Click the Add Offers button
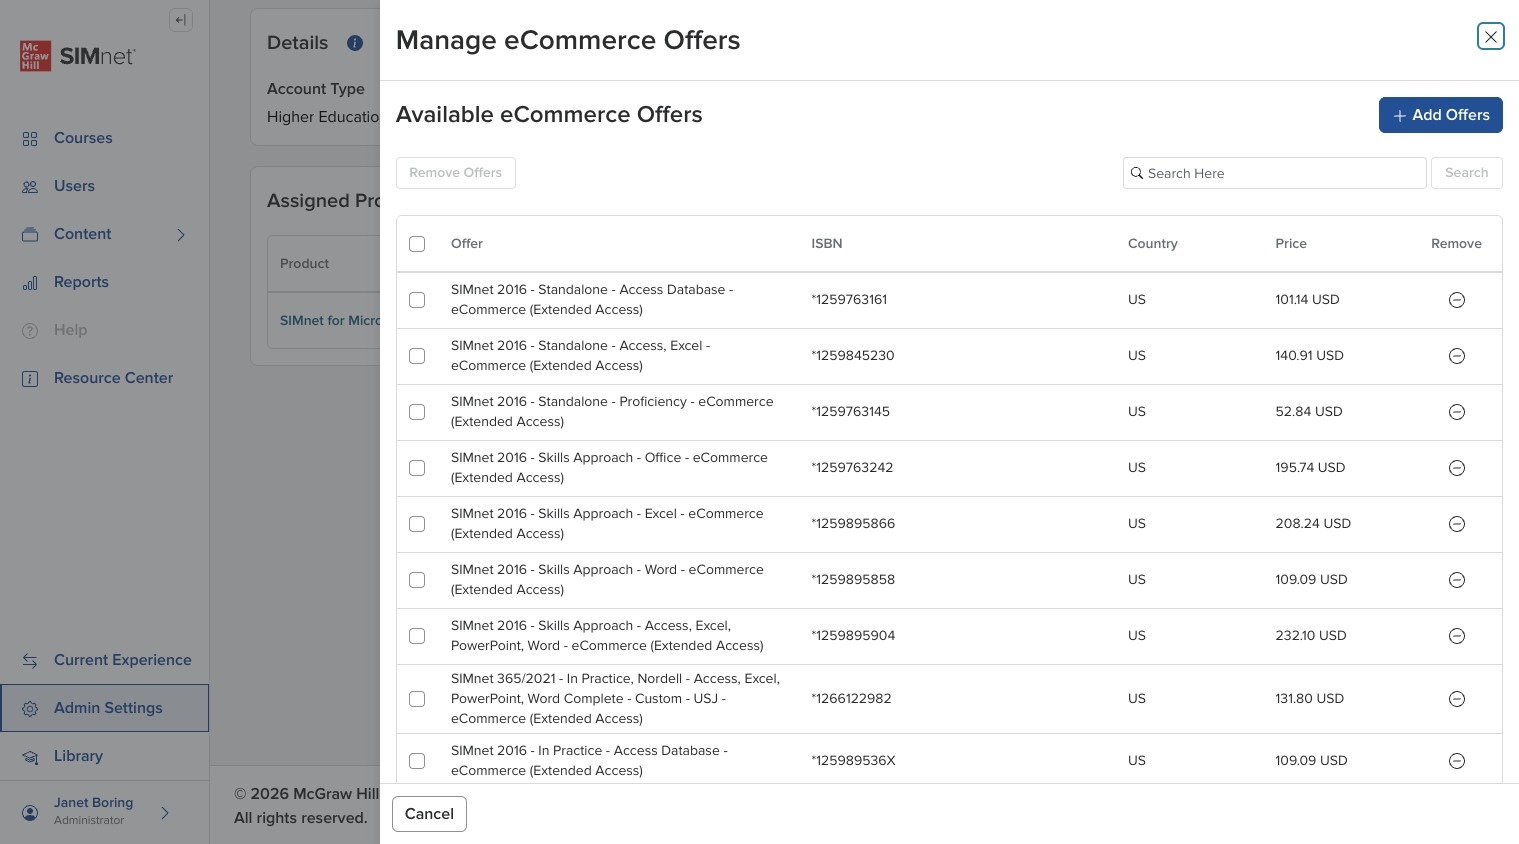 point(1440,115)
